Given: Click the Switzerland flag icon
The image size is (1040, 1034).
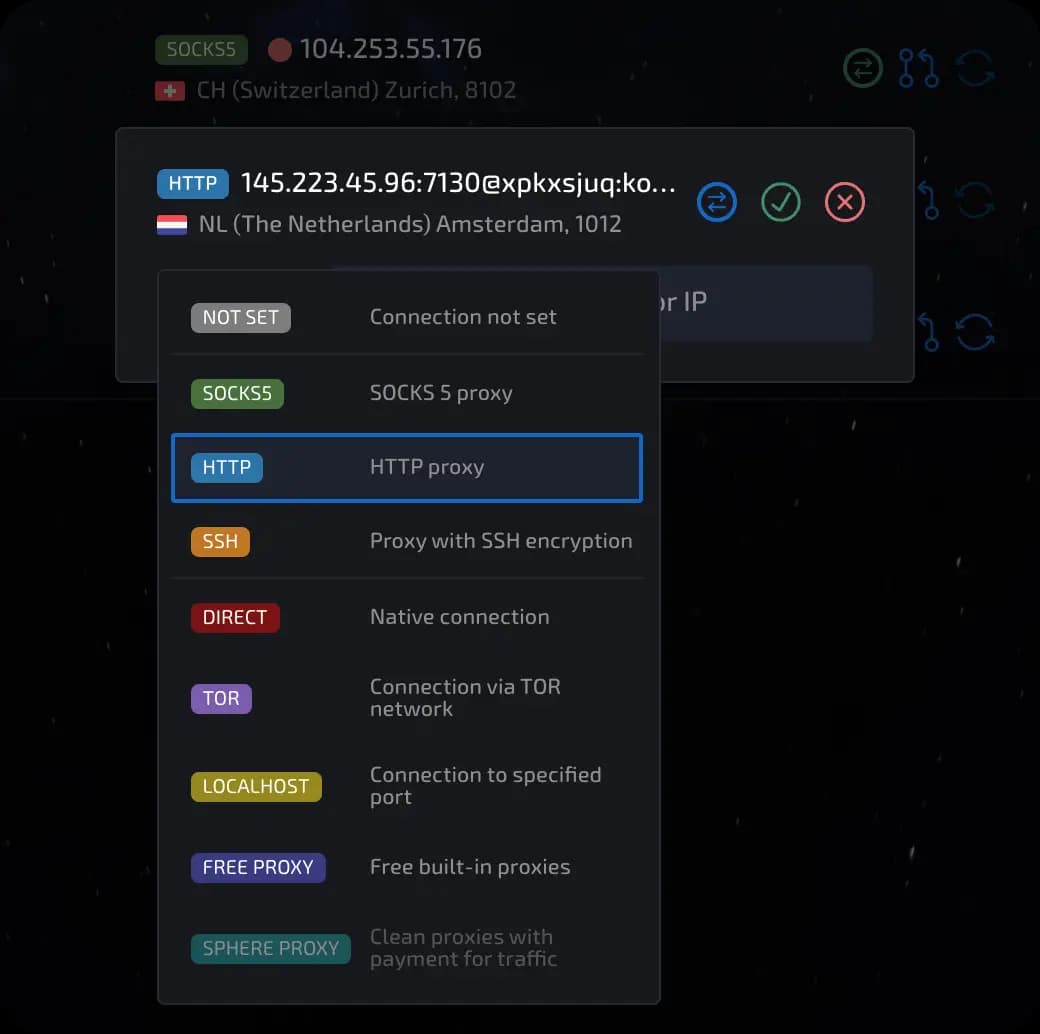Looking at the screenshot, I should pos(170,90).
